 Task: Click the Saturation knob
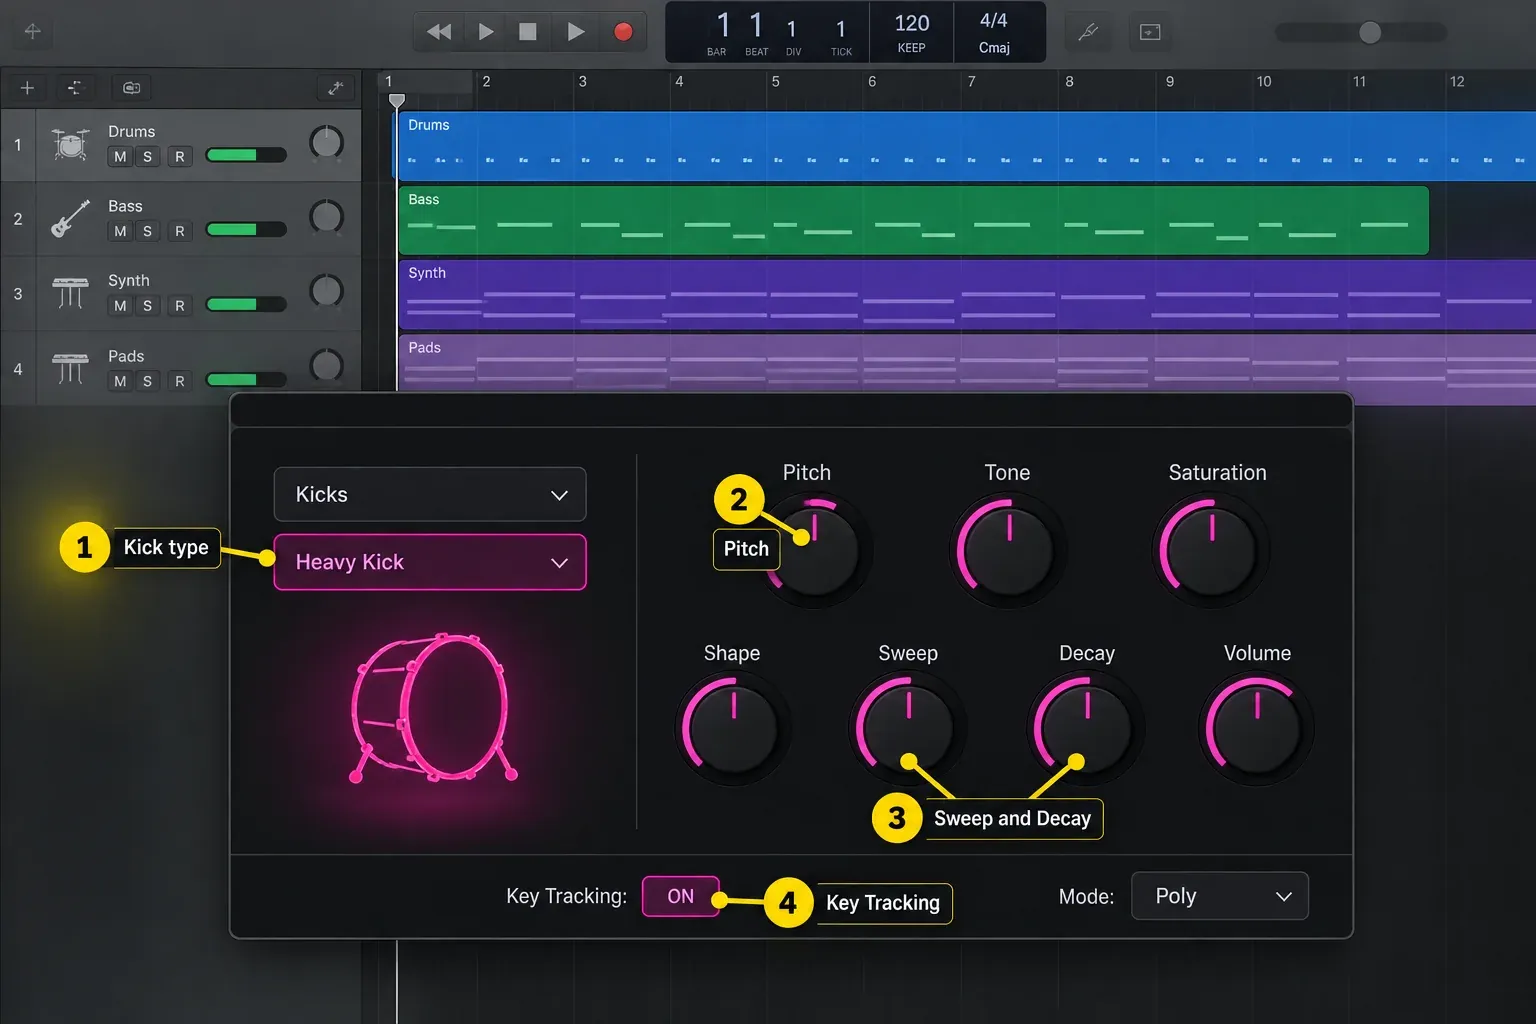coord(1211,550)
